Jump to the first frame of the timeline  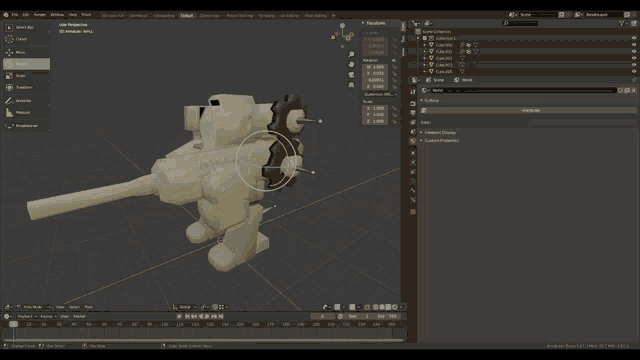187,316
